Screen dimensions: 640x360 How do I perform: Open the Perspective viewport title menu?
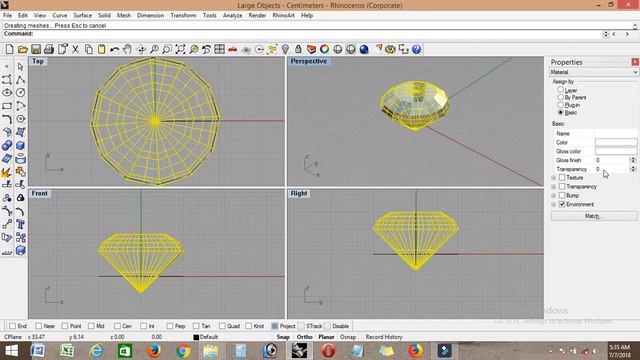309,61
